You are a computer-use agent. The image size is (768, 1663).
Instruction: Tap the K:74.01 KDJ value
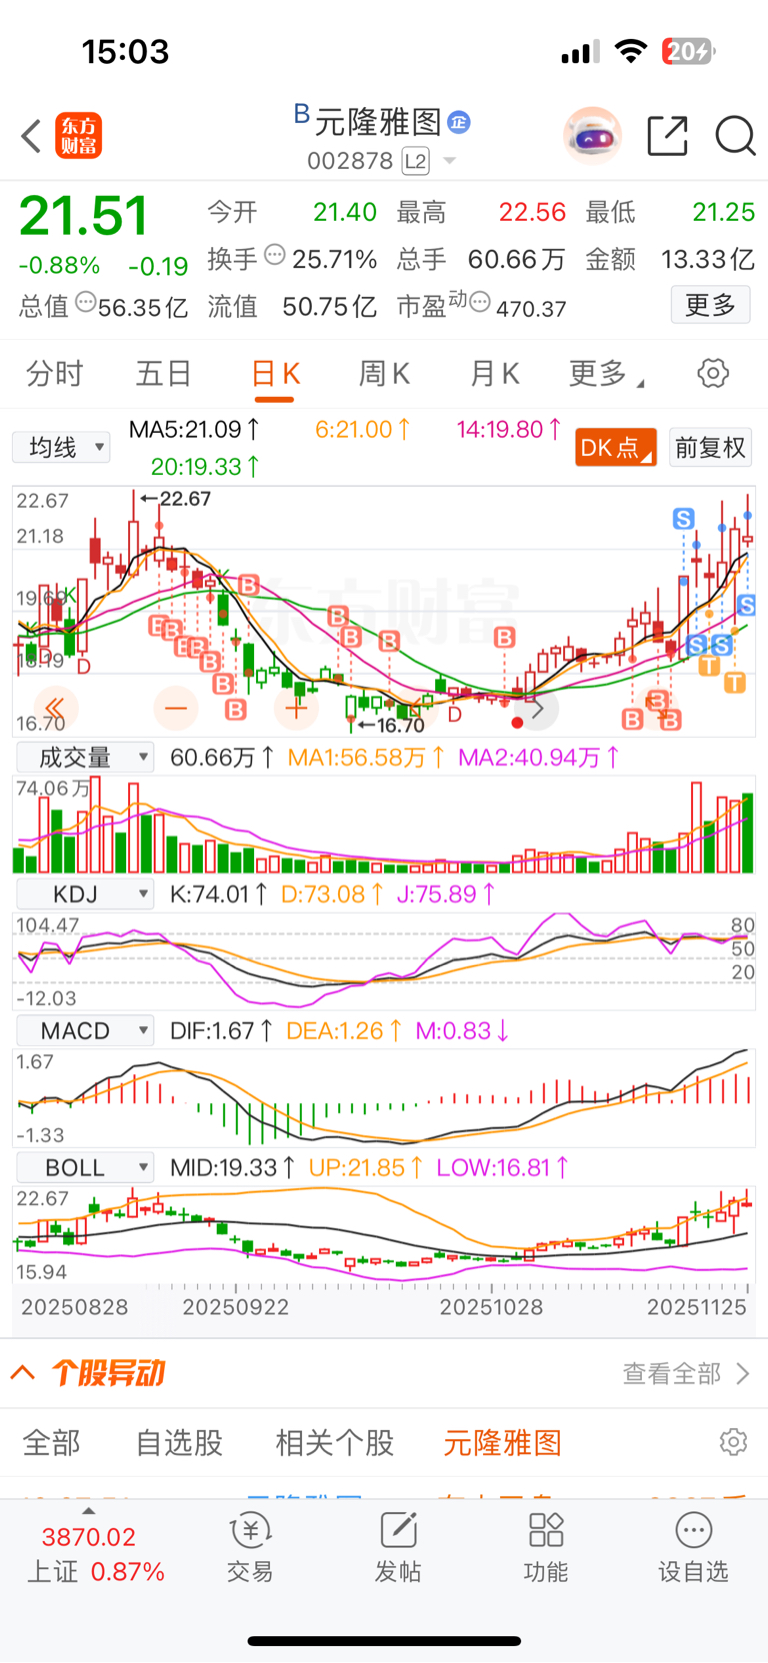(x=218, y=894)
